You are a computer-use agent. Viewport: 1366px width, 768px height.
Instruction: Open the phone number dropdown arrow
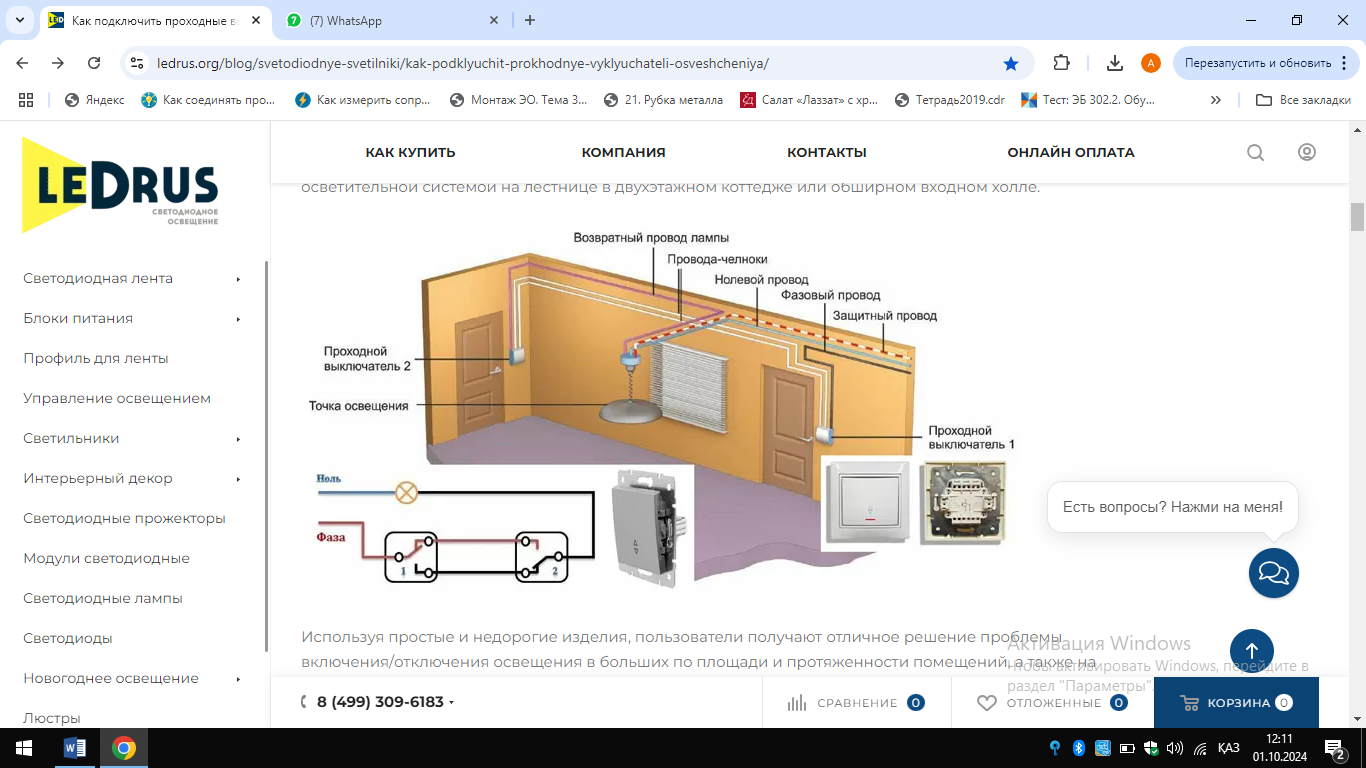coord(452,703)
